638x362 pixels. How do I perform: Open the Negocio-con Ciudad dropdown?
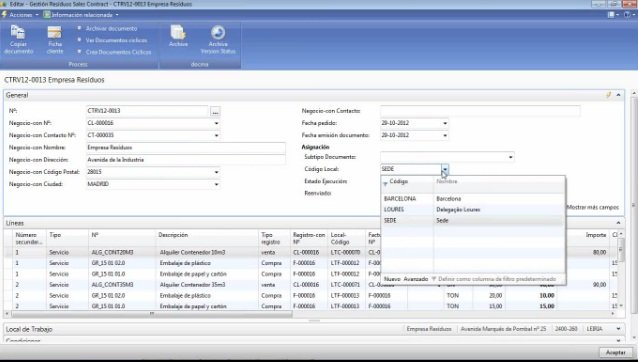[216, 184]
